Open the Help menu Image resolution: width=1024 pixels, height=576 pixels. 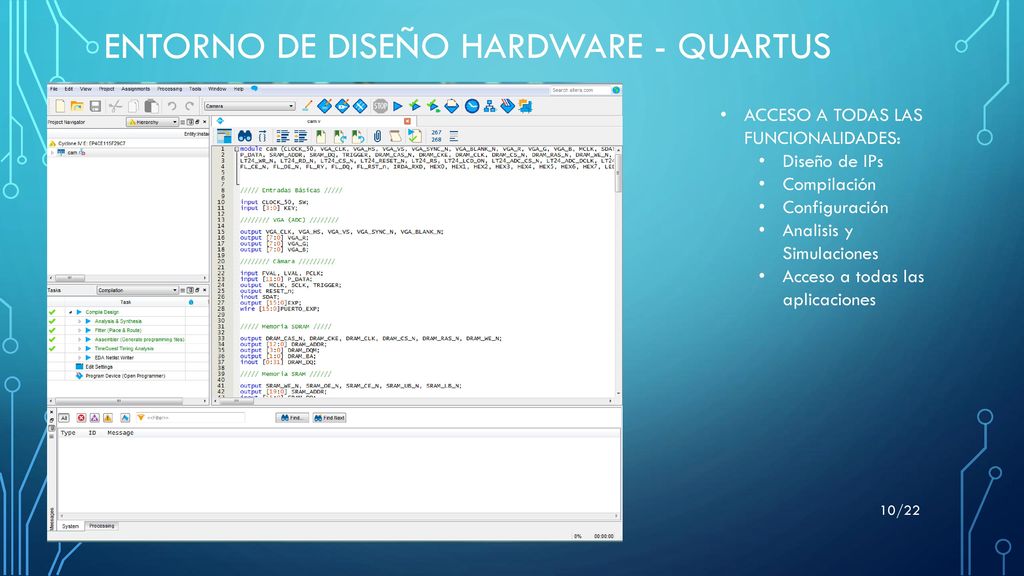(x=239, y=89)
